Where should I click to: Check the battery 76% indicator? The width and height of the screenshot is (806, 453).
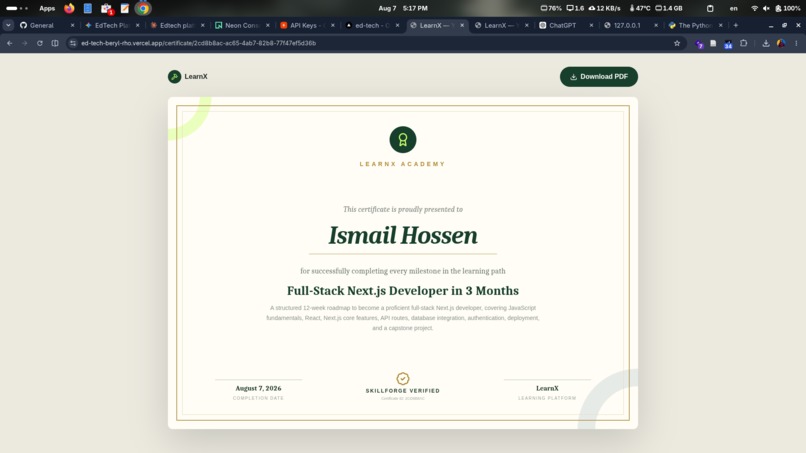[x=551, y=8]
